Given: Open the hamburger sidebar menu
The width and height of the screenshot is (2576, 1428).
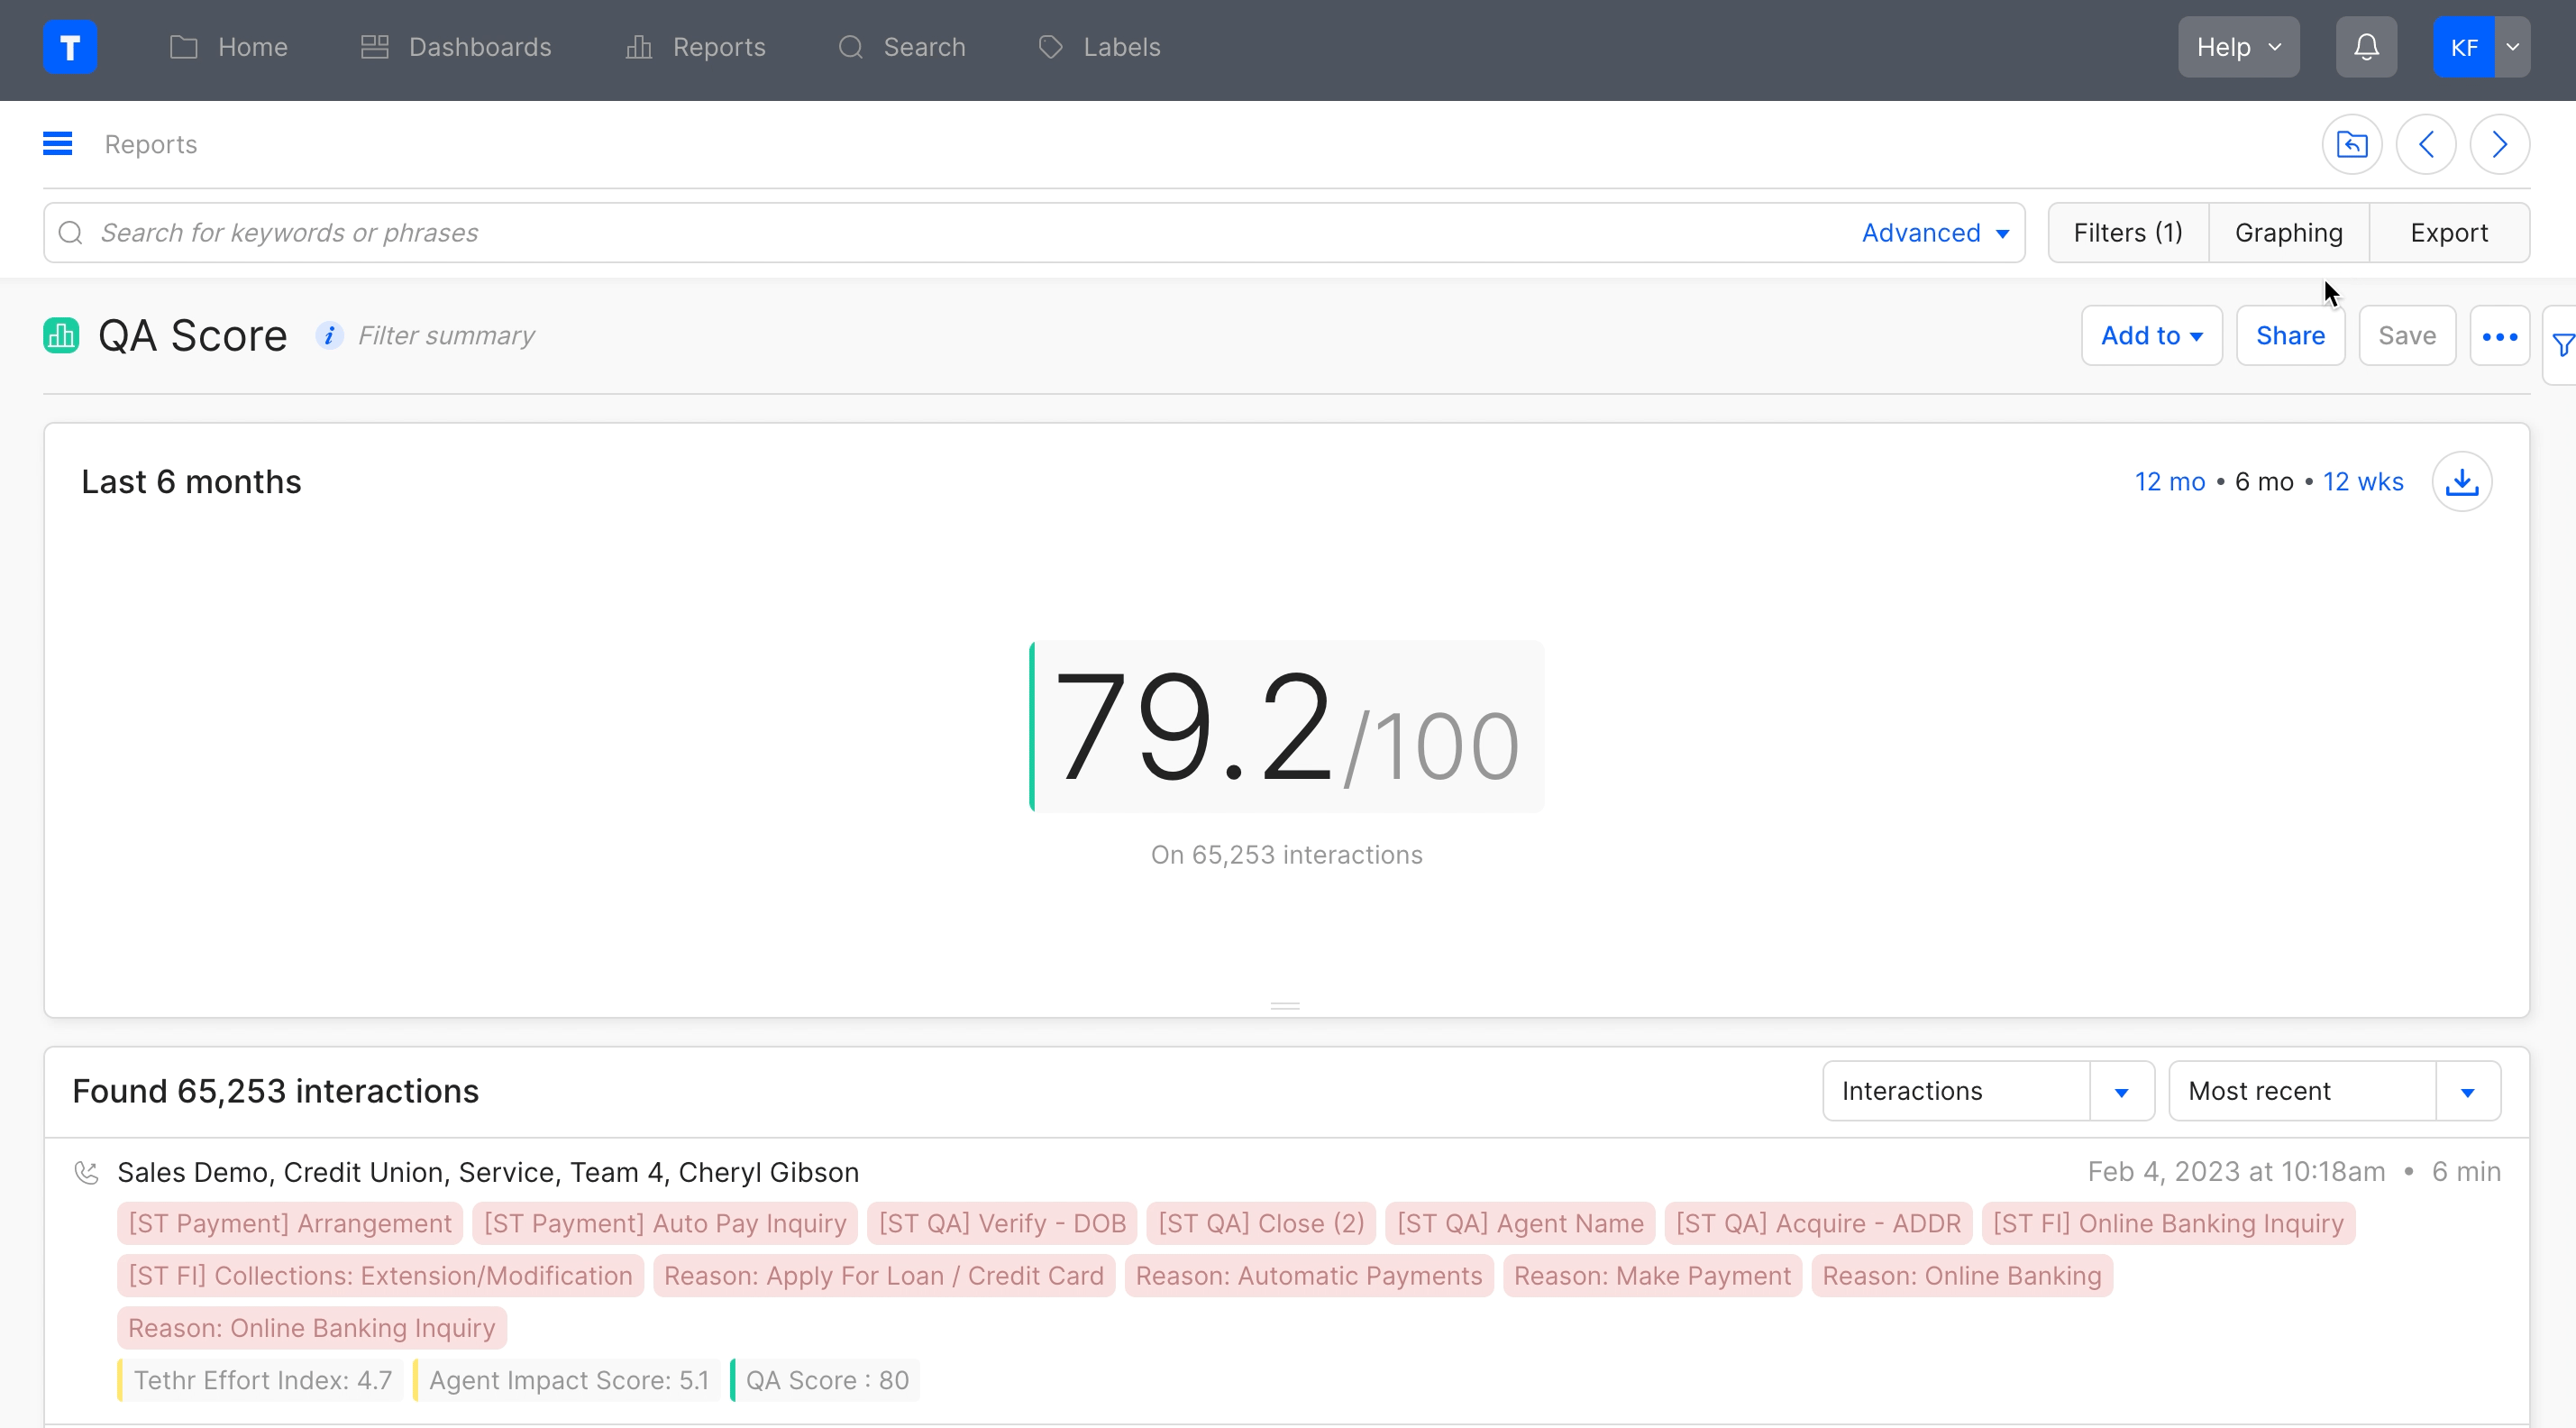Looking at the screenshot, I should point(57,144).
